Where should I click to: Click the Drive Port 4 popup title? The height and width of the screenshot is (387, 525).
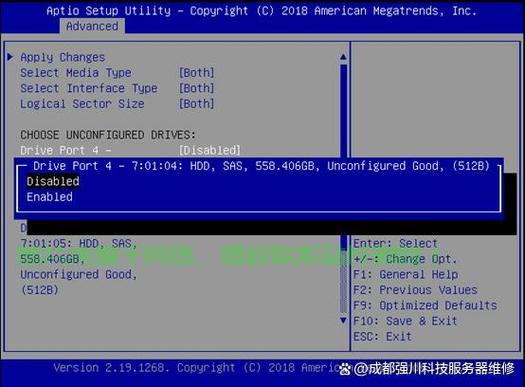click(261, 166)
